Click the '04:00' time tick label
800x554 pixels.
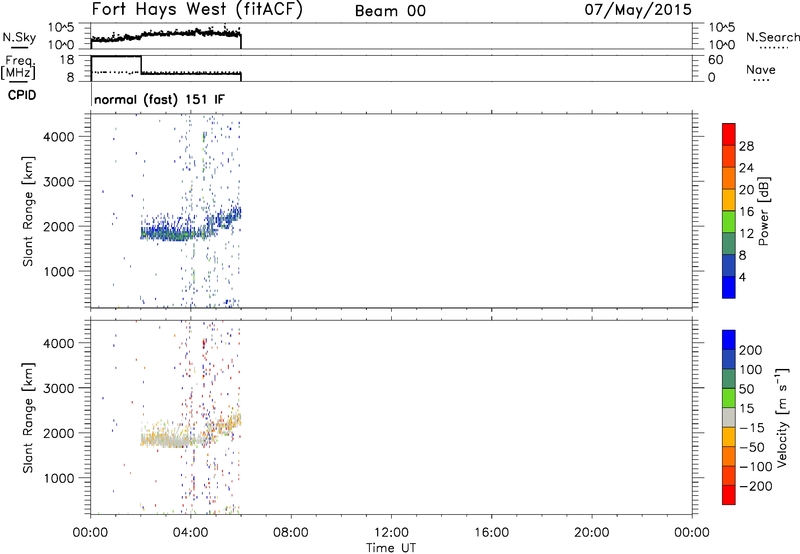click(x=191, y=533)
